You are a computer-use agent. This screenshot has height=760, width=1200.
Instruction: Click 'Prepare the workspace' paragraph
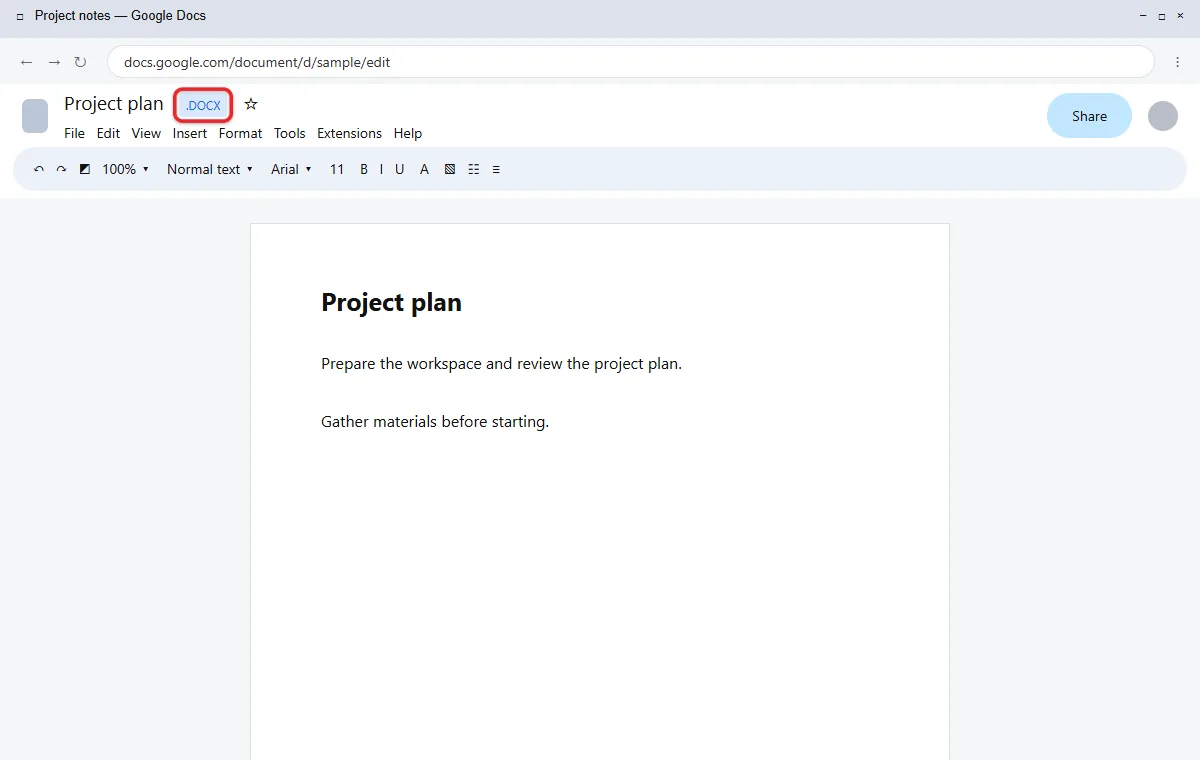[501, 364]
